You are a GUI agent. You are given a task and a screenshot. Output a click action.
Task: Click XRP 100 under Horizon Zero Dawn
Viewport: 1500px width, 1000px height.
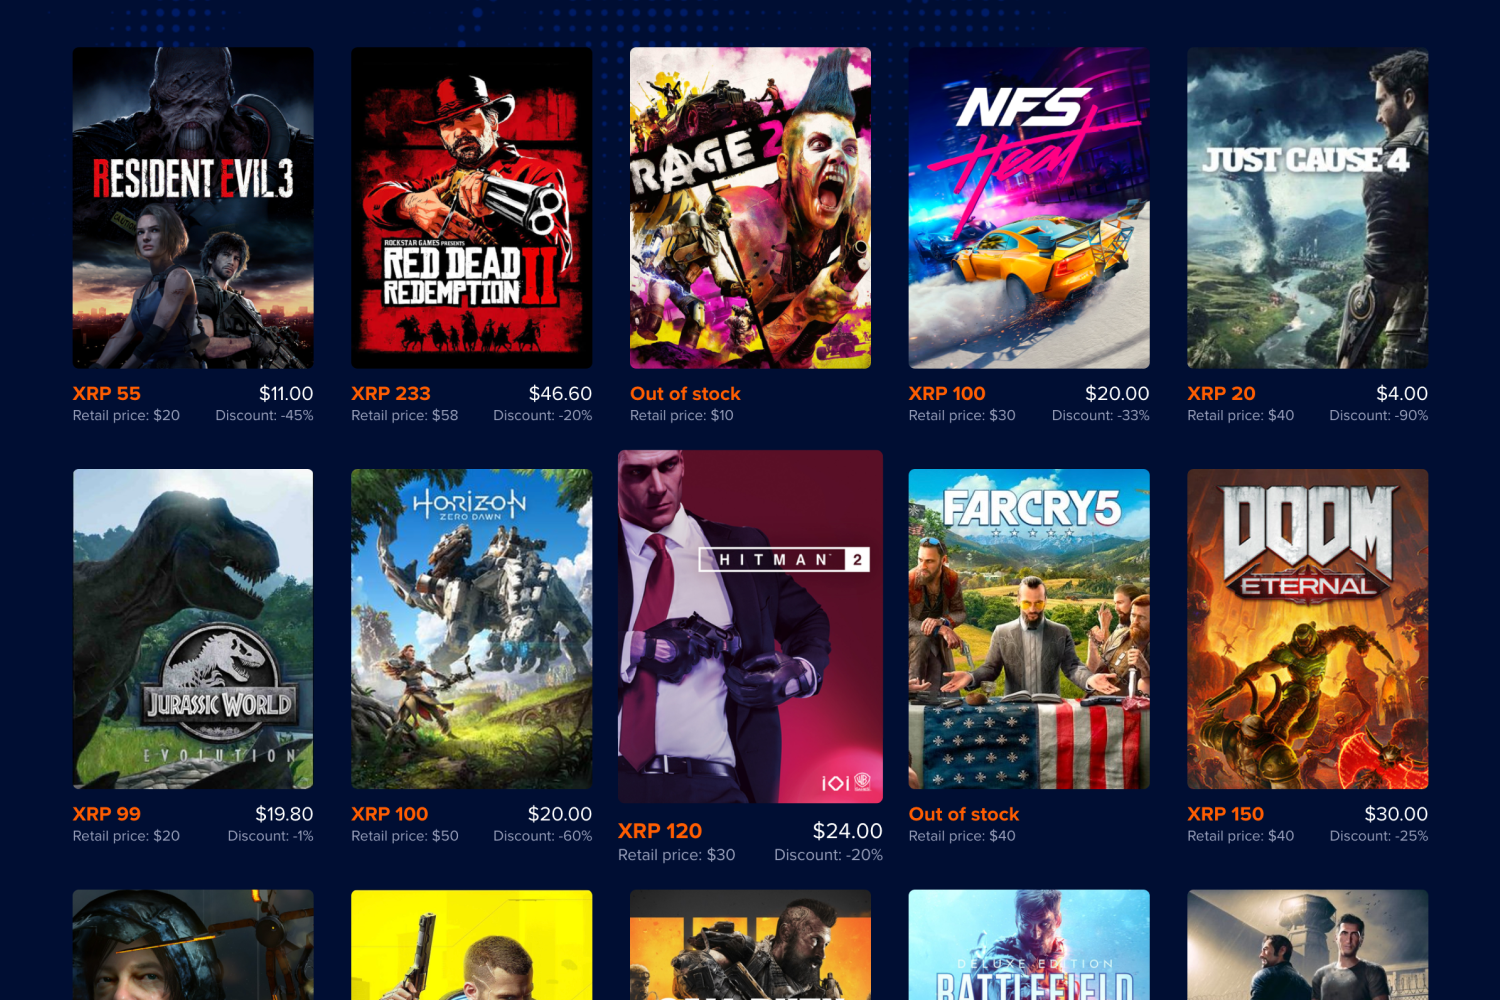coord(390,814)
